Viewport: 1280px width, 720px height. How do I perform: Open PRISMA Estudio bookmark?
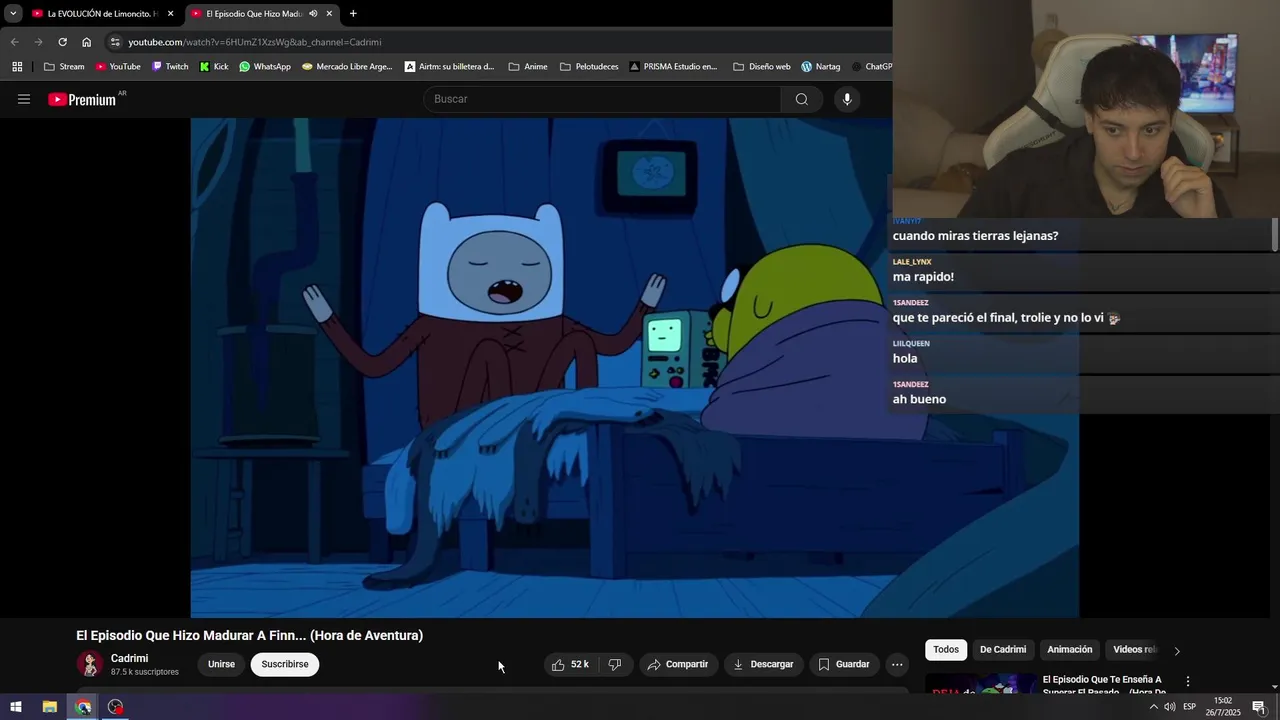[673, 67]
